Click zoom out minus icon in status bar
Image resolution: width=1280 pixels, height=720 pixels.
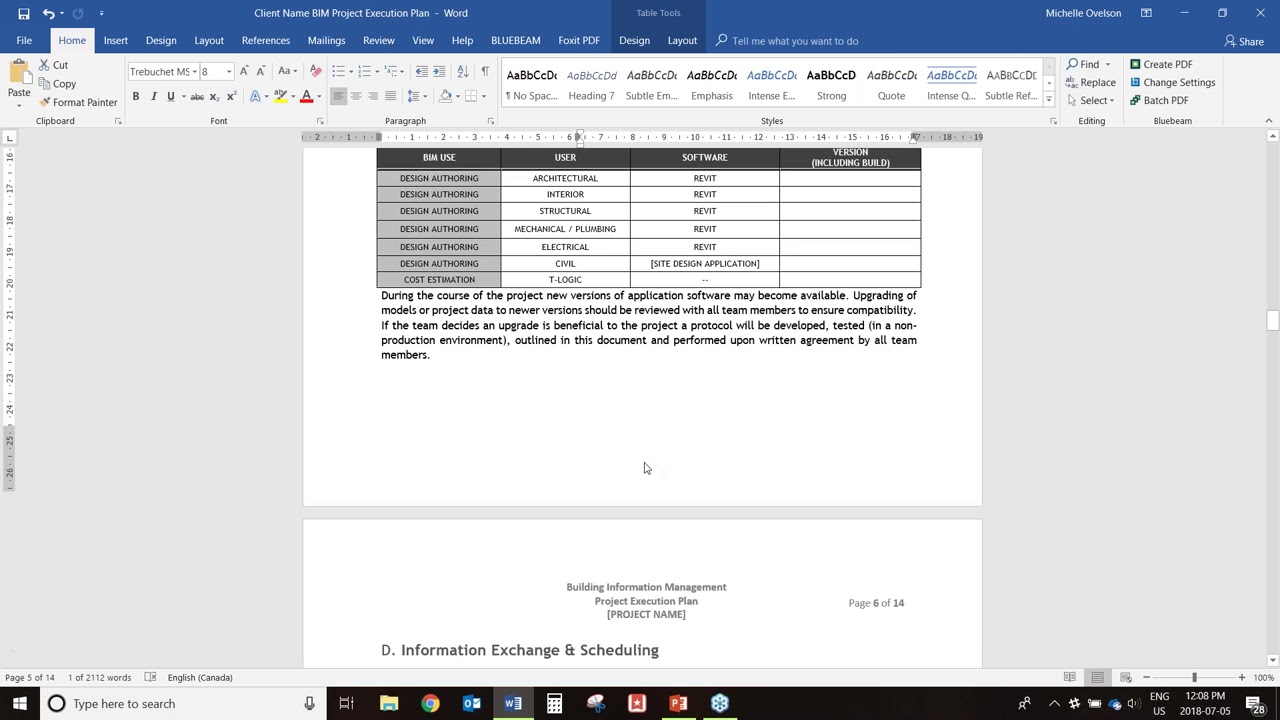click(x=1146, y=677)
